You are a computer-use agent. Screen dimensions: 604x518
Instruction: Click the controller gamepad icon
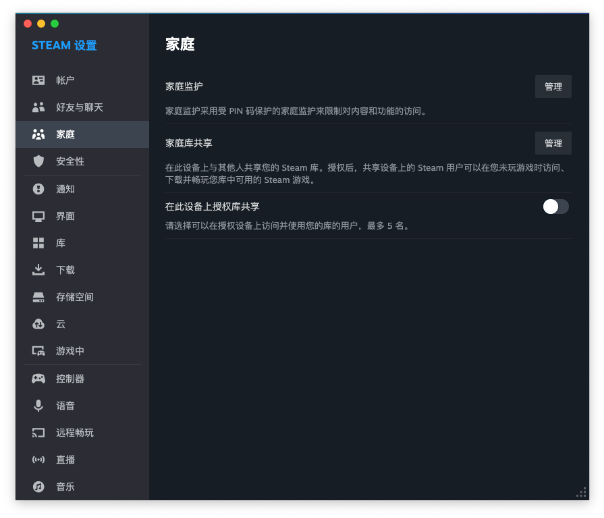coord(38,379)
